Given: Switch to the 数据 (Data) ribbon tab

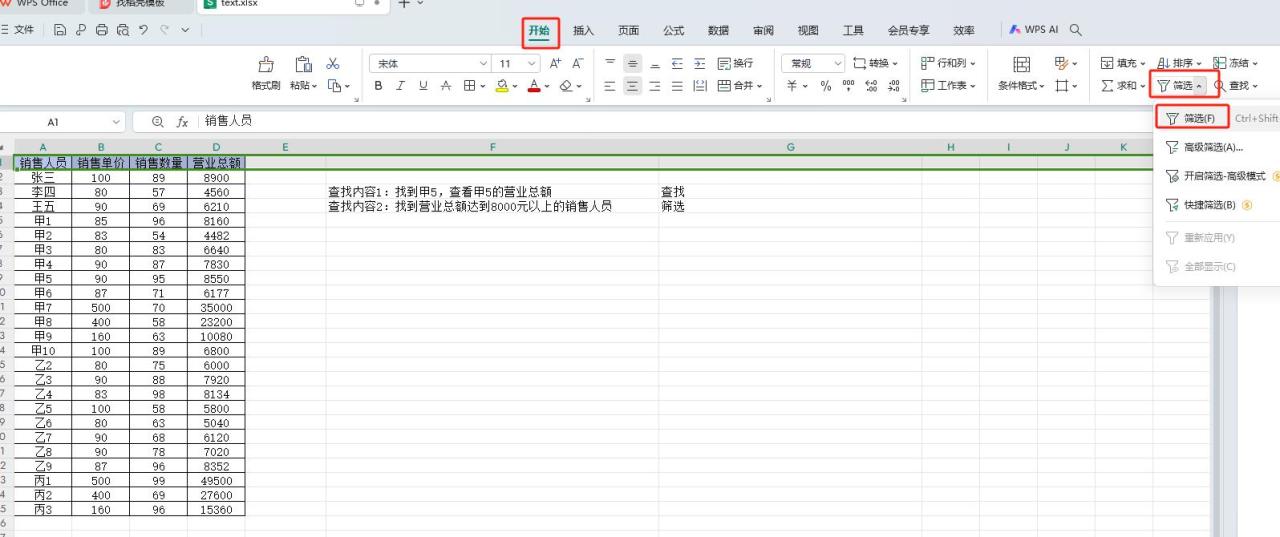Looking at the screenshot, I should (718, 30).
